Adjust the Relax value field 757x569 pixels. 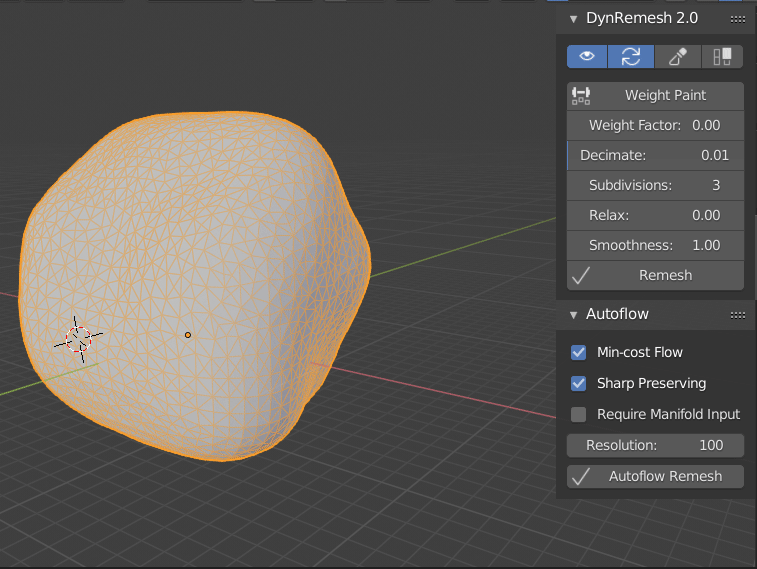(655, 215)
